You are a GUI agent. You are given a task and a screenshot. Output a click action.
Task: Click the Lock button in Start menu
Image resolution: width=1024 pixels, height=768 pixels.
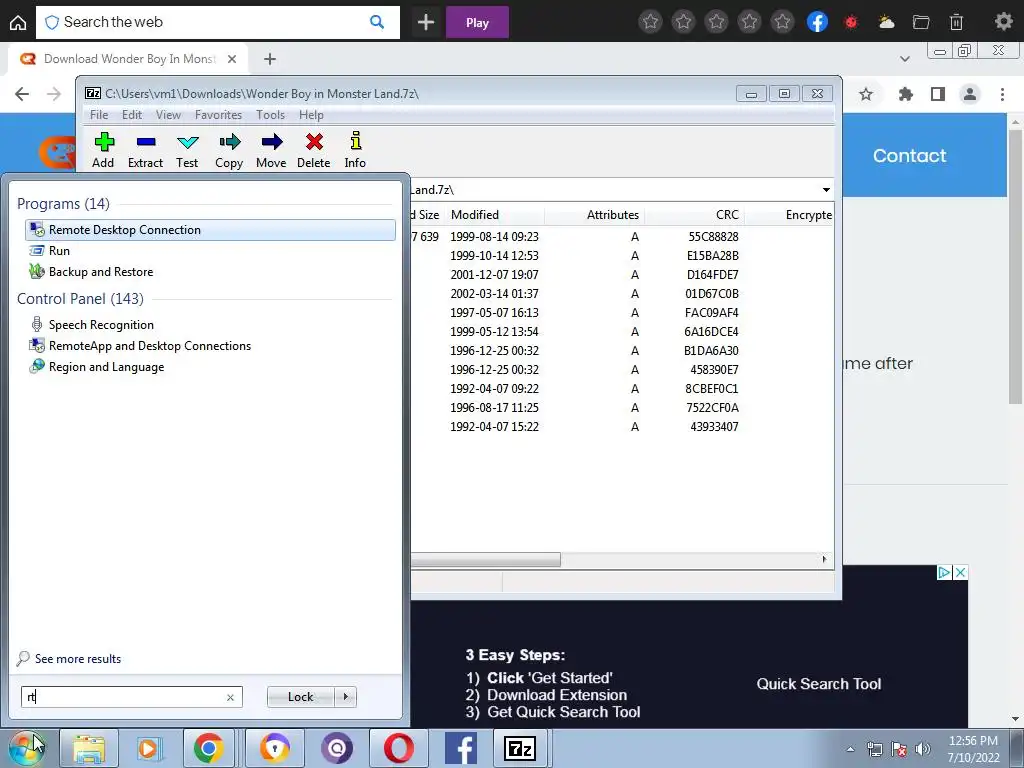(300, 697)
